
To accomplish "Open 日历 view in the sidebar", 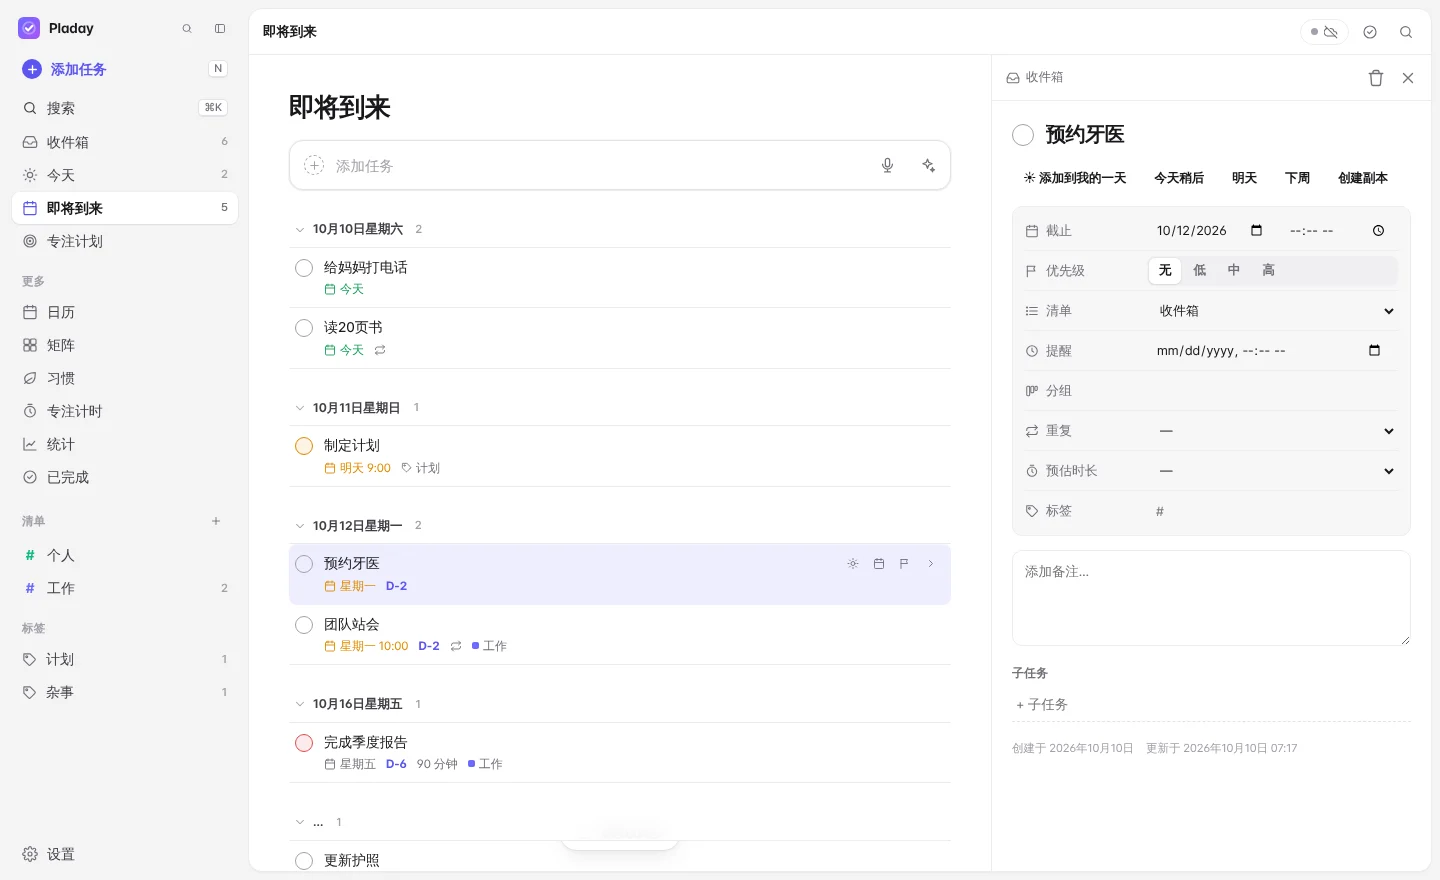I will (125, 312).
